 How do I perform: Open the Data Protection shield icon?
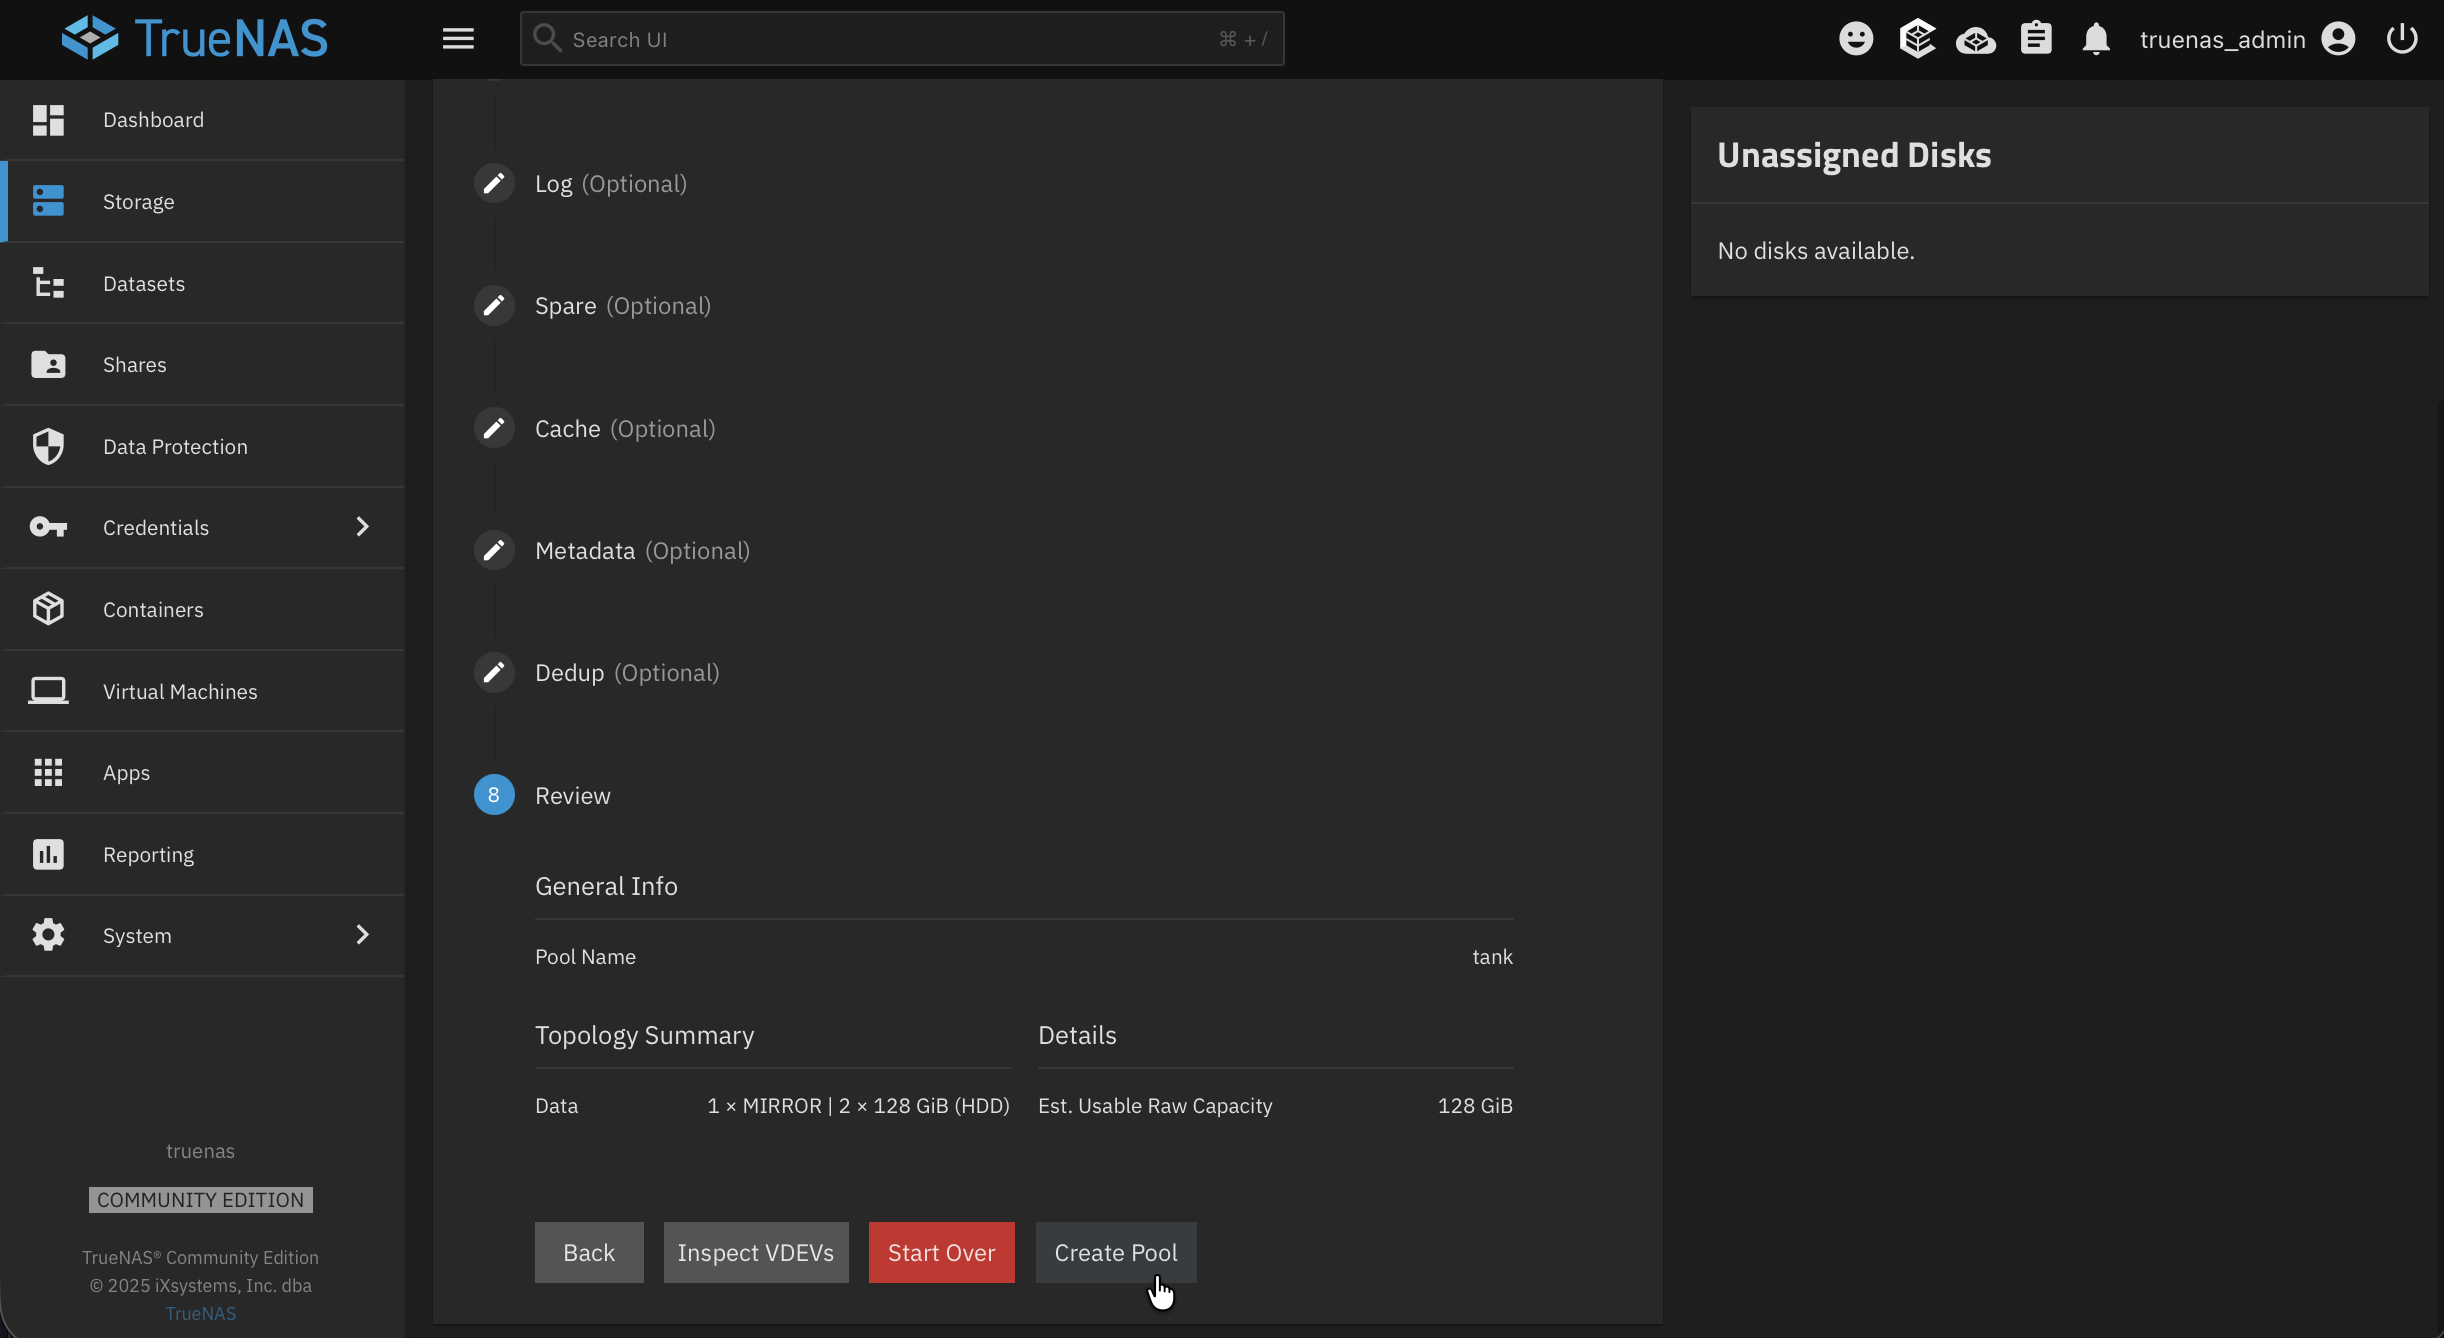pos(49,446)
